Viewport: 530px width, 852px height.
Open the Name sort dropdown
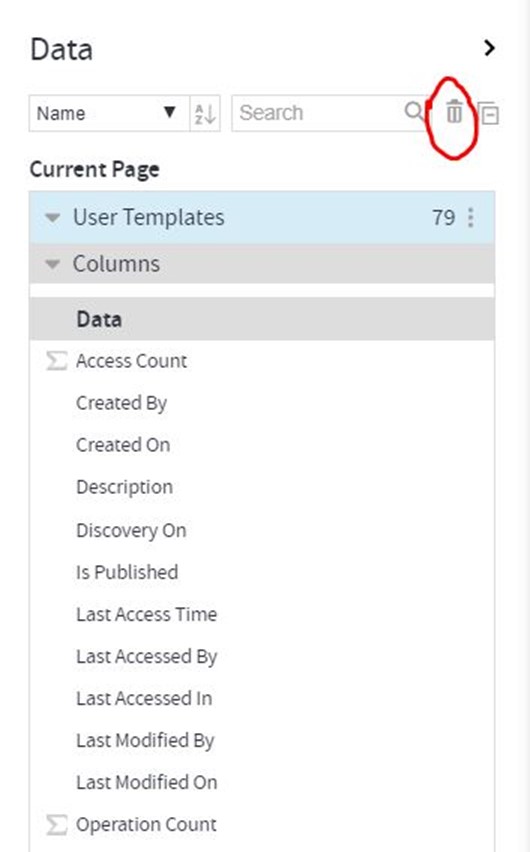click(x=109, y=113)
